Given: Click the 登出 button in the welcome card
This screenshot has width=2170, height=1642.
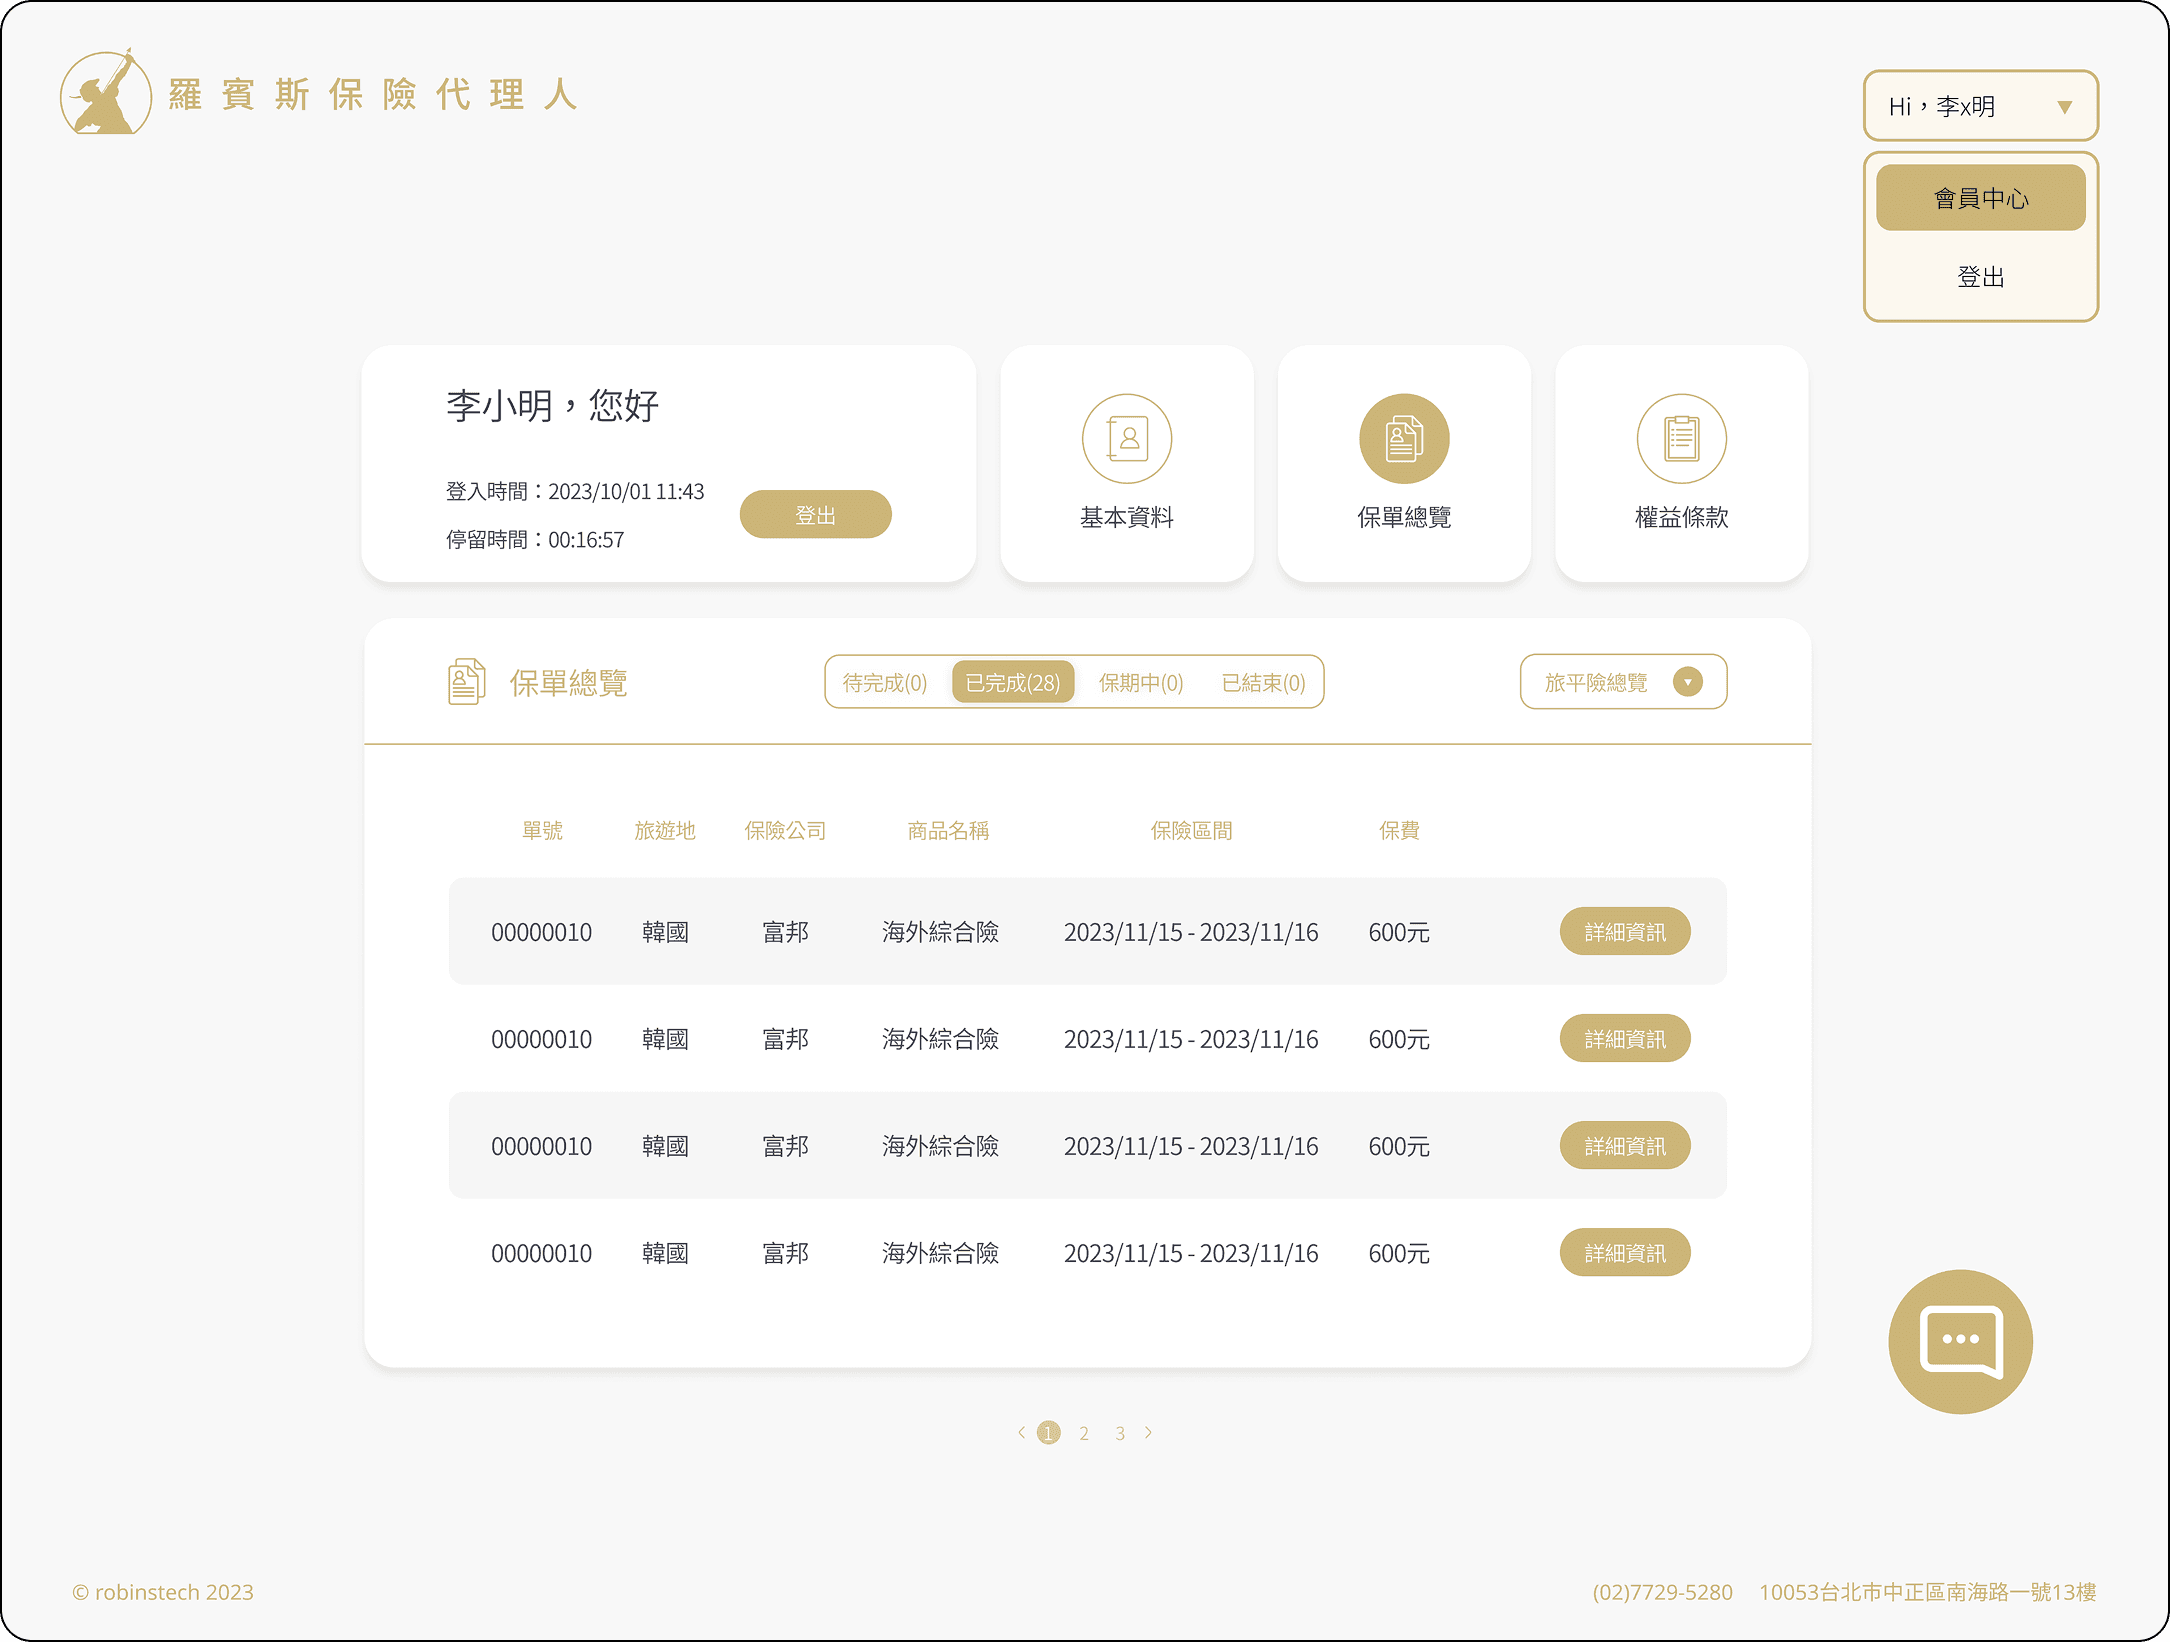Looking at the screenshot, I should click(x=815, y=514).
